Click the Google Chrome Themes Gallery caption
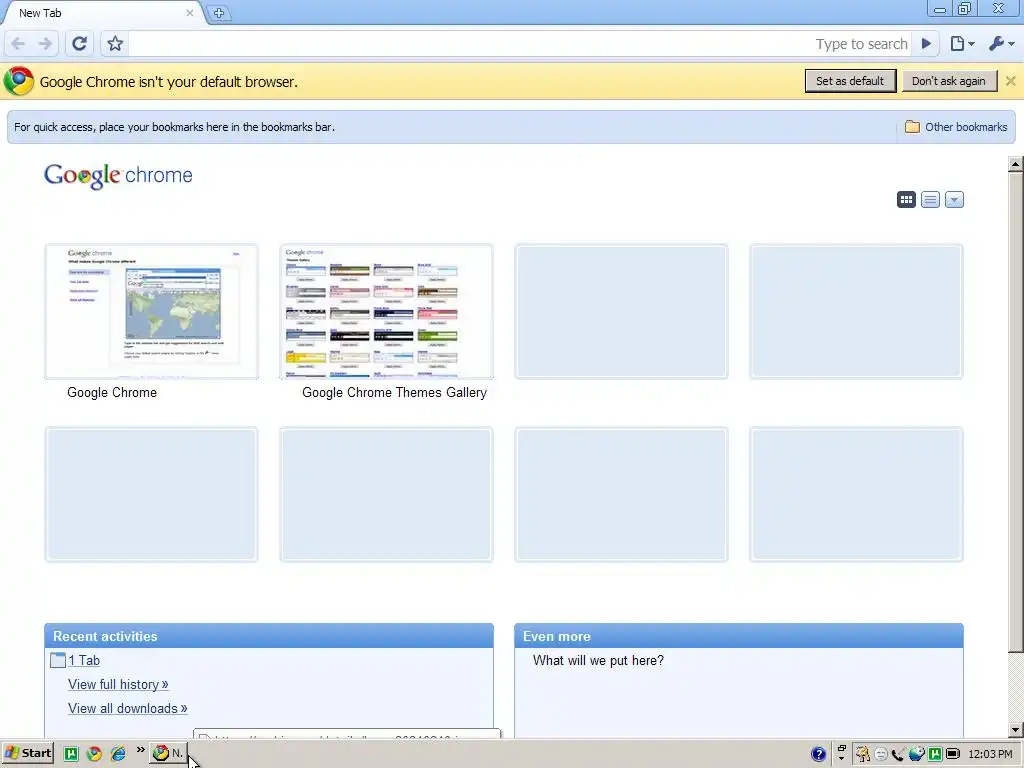 [394, 392]
